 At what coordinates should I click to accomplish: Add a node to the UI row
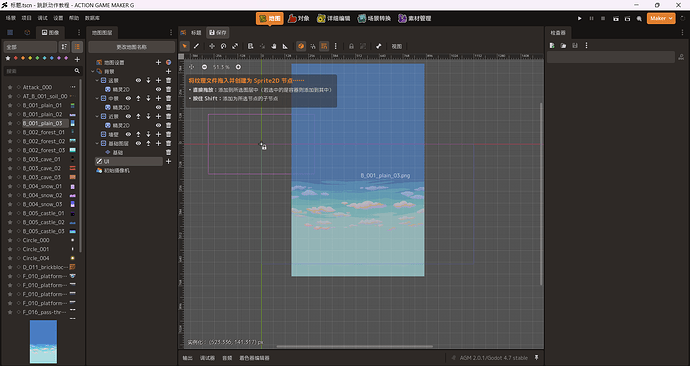coord(169,161)
